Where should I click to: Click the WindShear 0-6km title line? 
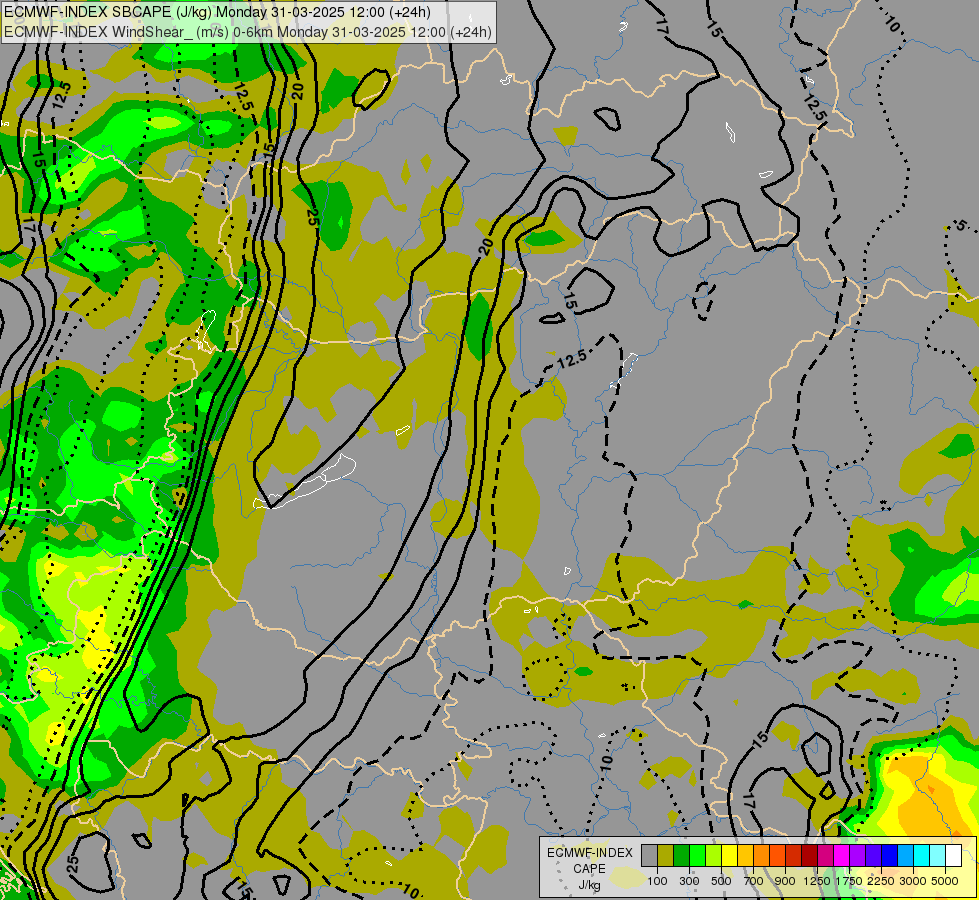247,32
